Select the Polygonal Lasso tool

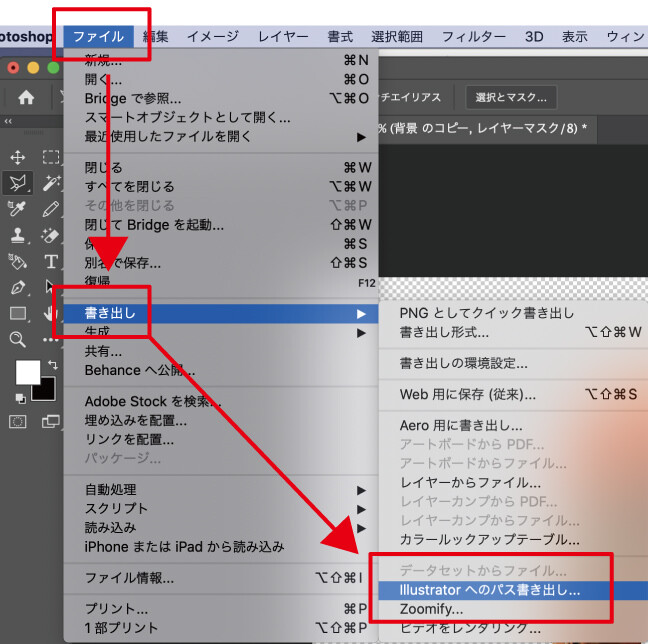pos(17,183)
